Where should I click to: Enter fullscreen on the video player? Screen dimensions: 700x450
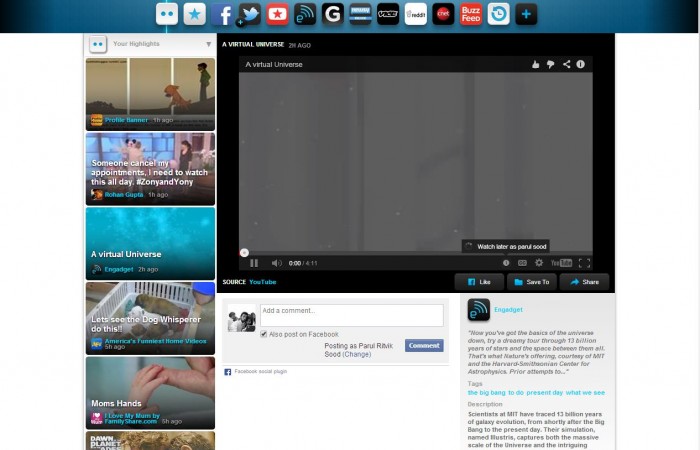click(x=585, y=263)
